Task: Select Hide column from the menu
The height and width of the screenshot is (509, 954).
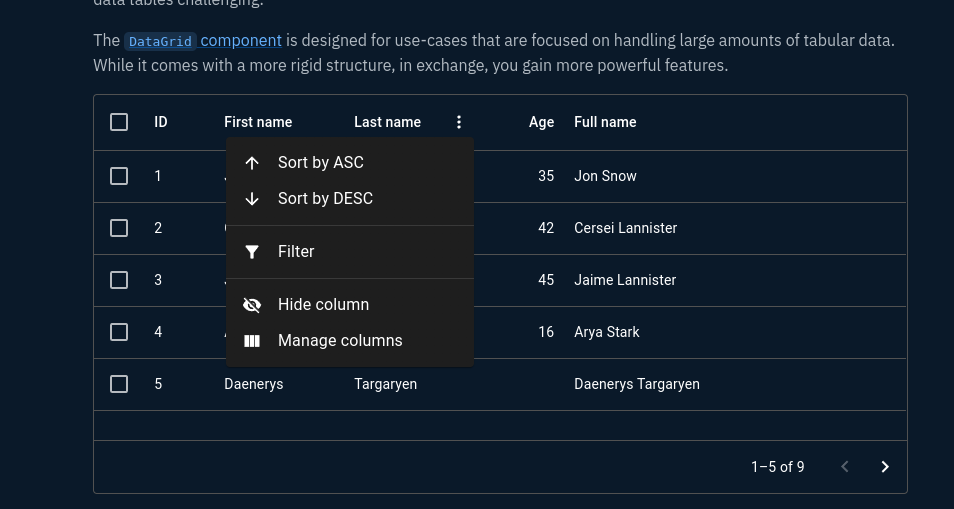Action: [350, 305]
